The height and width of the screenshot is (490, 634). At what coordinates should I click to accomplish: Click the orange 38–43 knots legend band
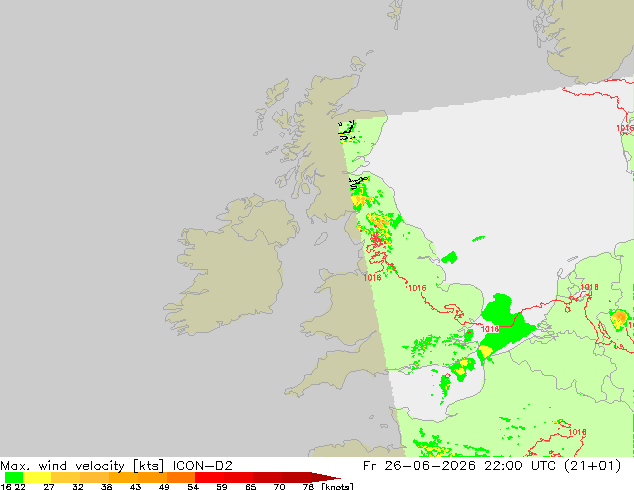[123, 477]
